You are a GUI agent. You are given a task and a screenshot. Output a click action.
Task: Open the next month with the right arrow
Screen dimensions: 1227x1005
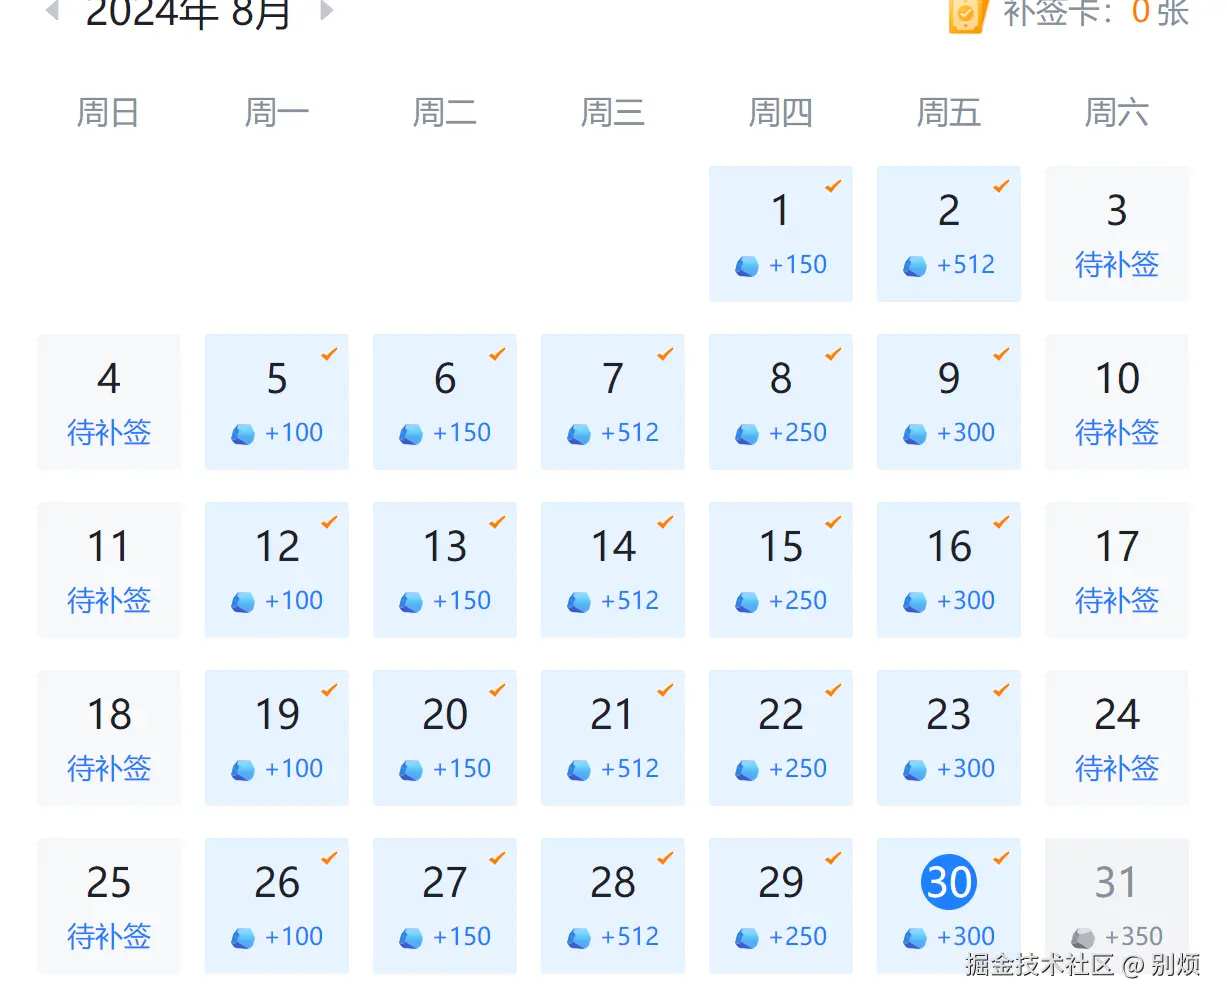click(x=325, y=13)
